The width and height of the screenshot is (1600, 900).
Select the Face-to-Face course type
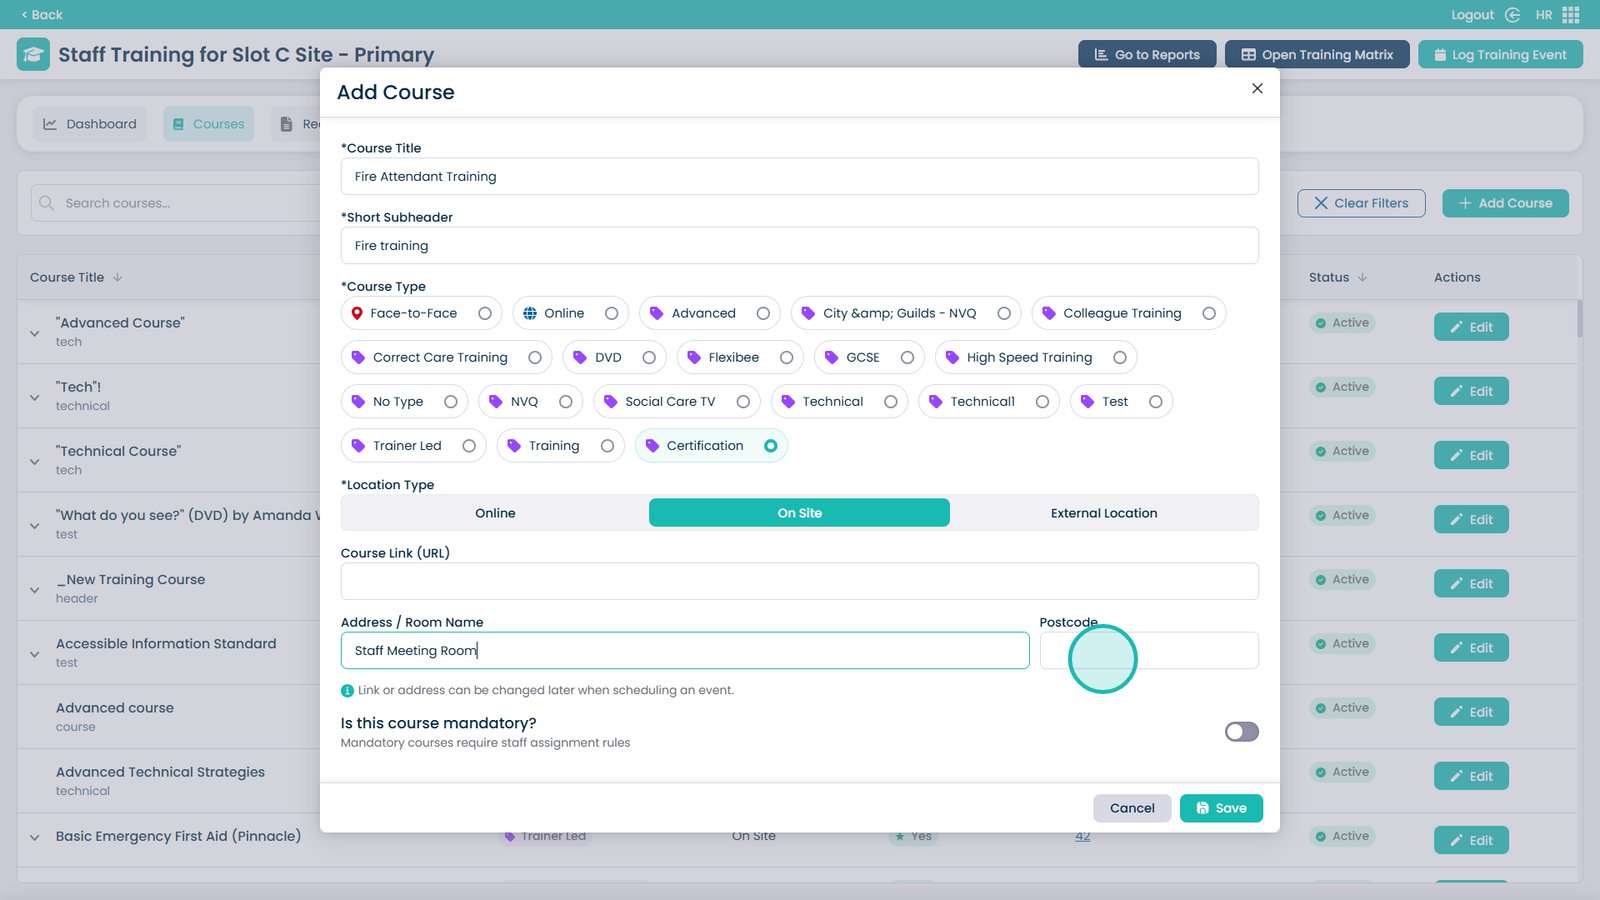pos(421,313)
